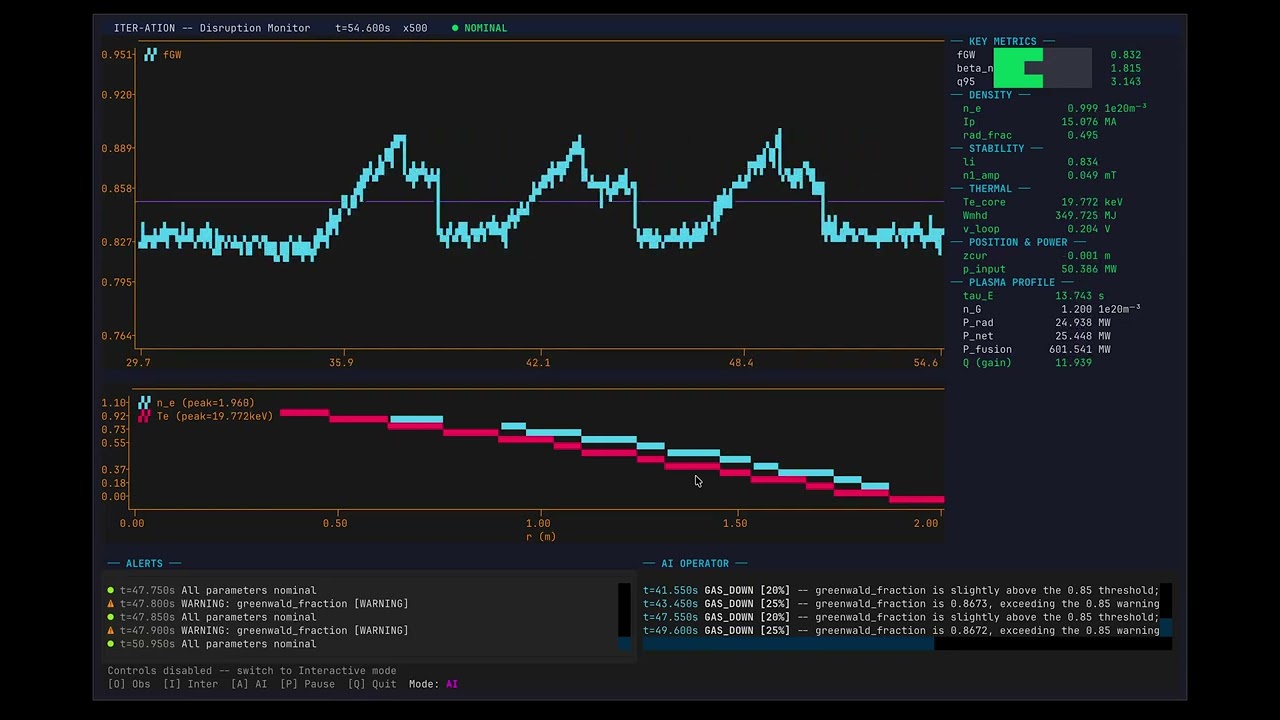The width and height of the screenshot is (1280, 720).
Task: Click the green dot on the t=47.750s alert
Action: pyautogui.click(x=111, y=590)
